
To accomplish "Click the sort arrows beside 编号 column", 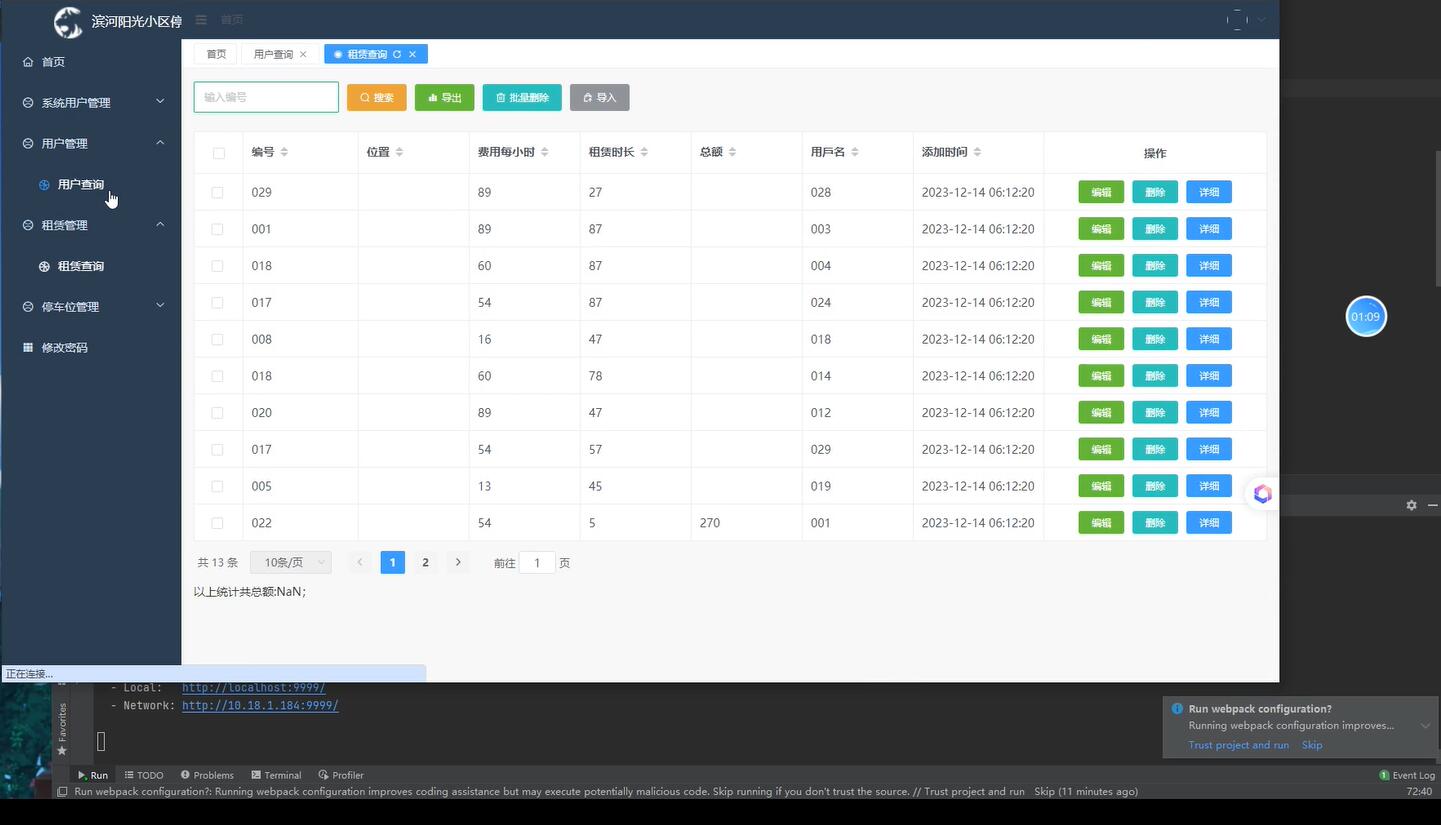I will tap(284, 152).
